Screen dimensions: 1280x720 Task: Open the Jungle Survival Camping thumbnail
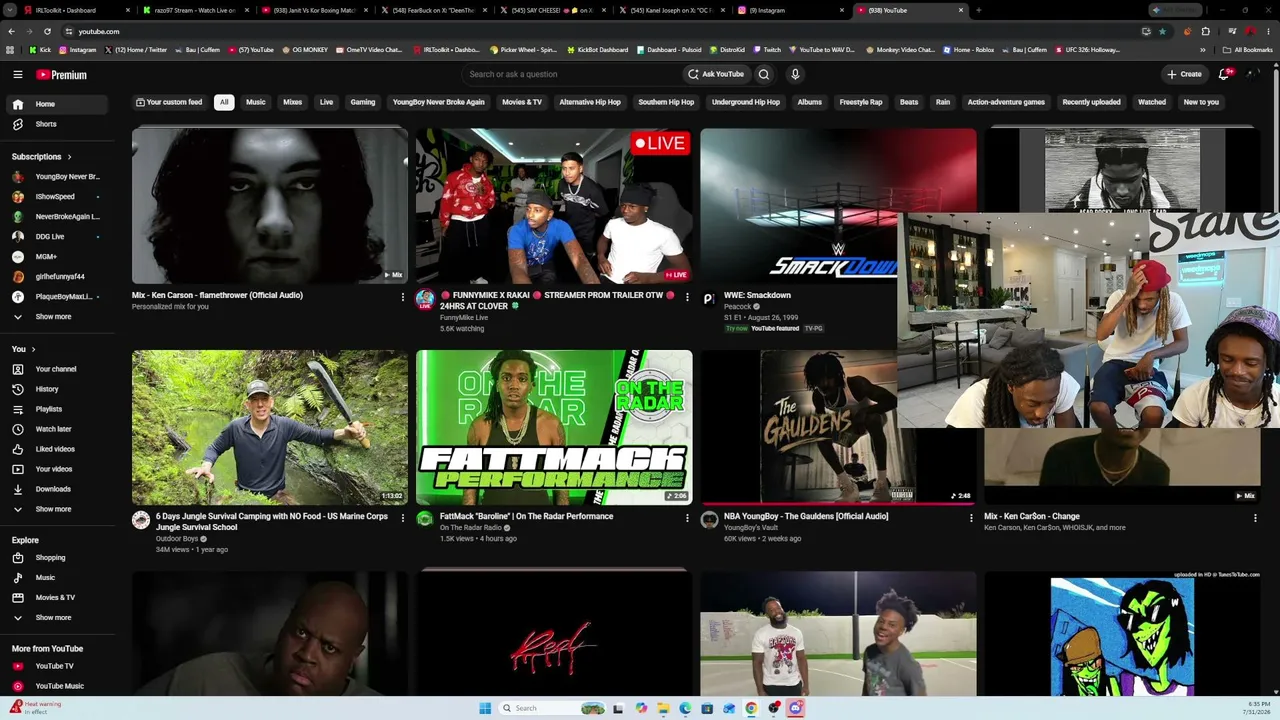click(270, 427)
